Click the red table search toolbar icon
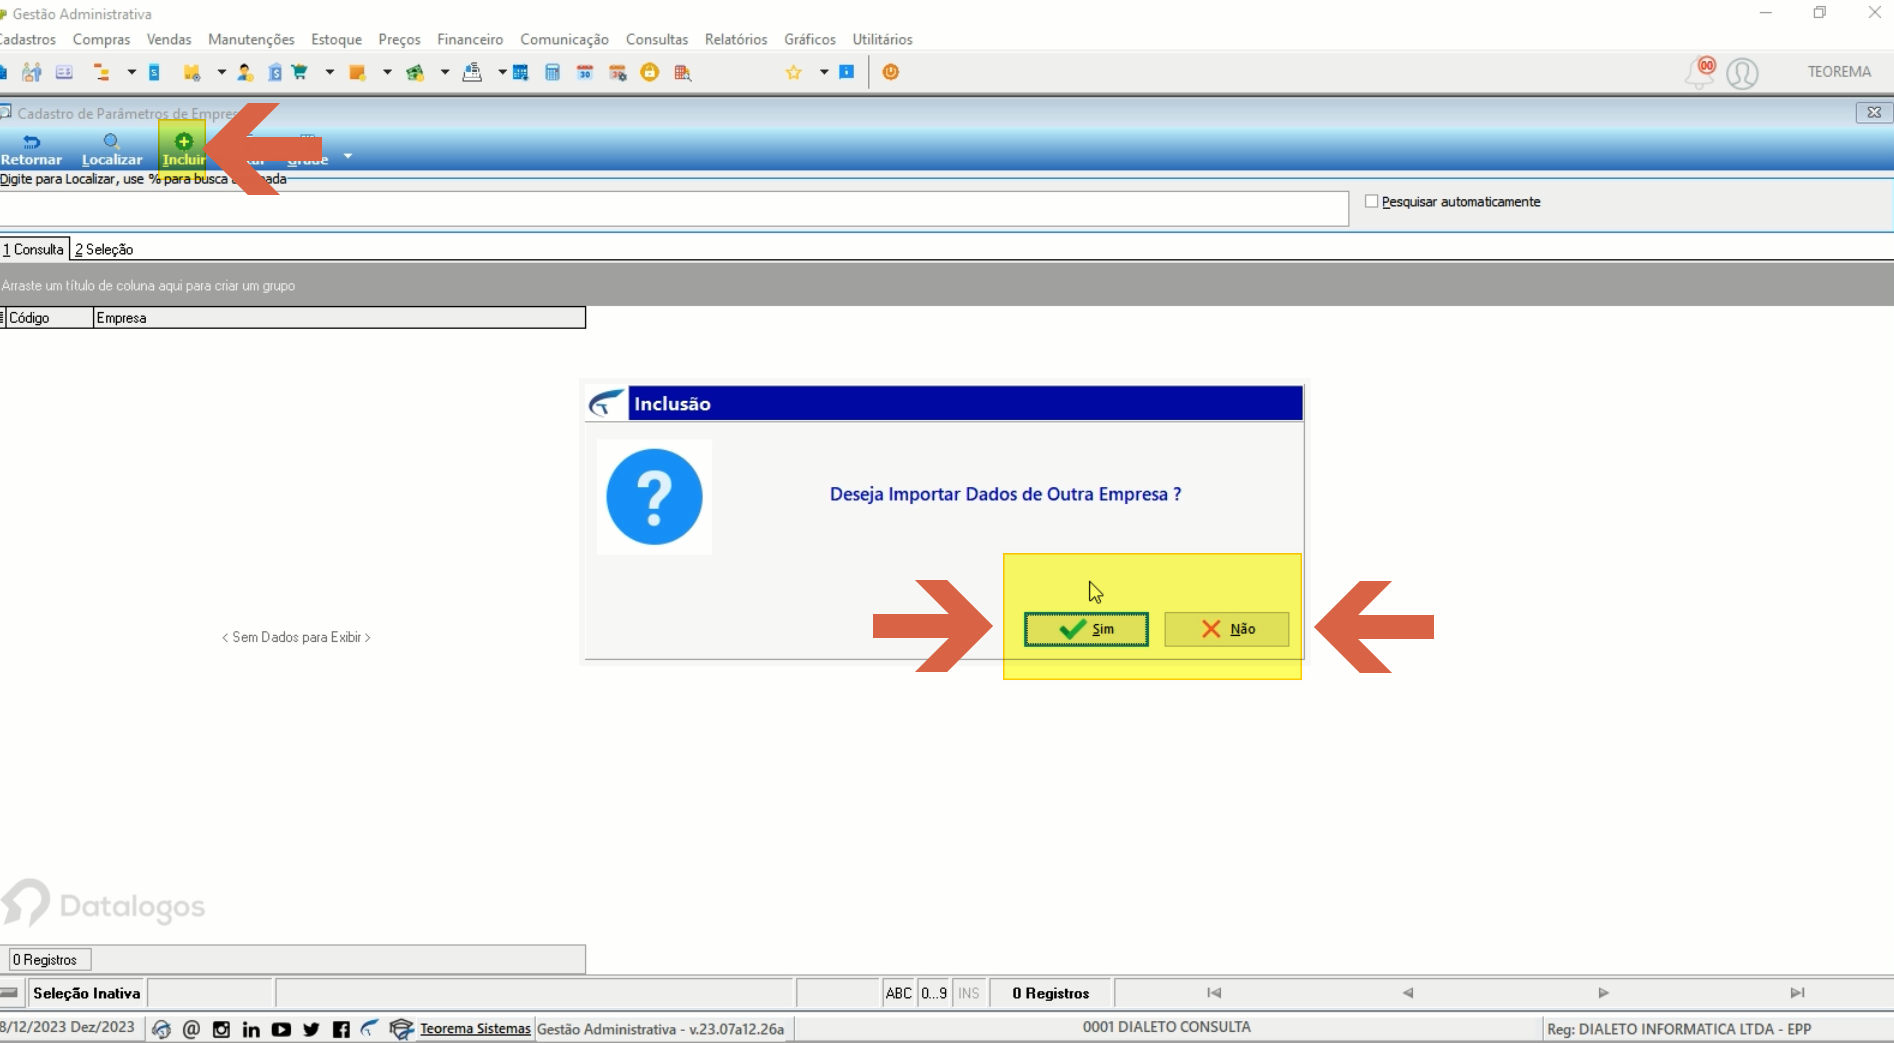1894x1043 pixels. [x=683, y=72]
